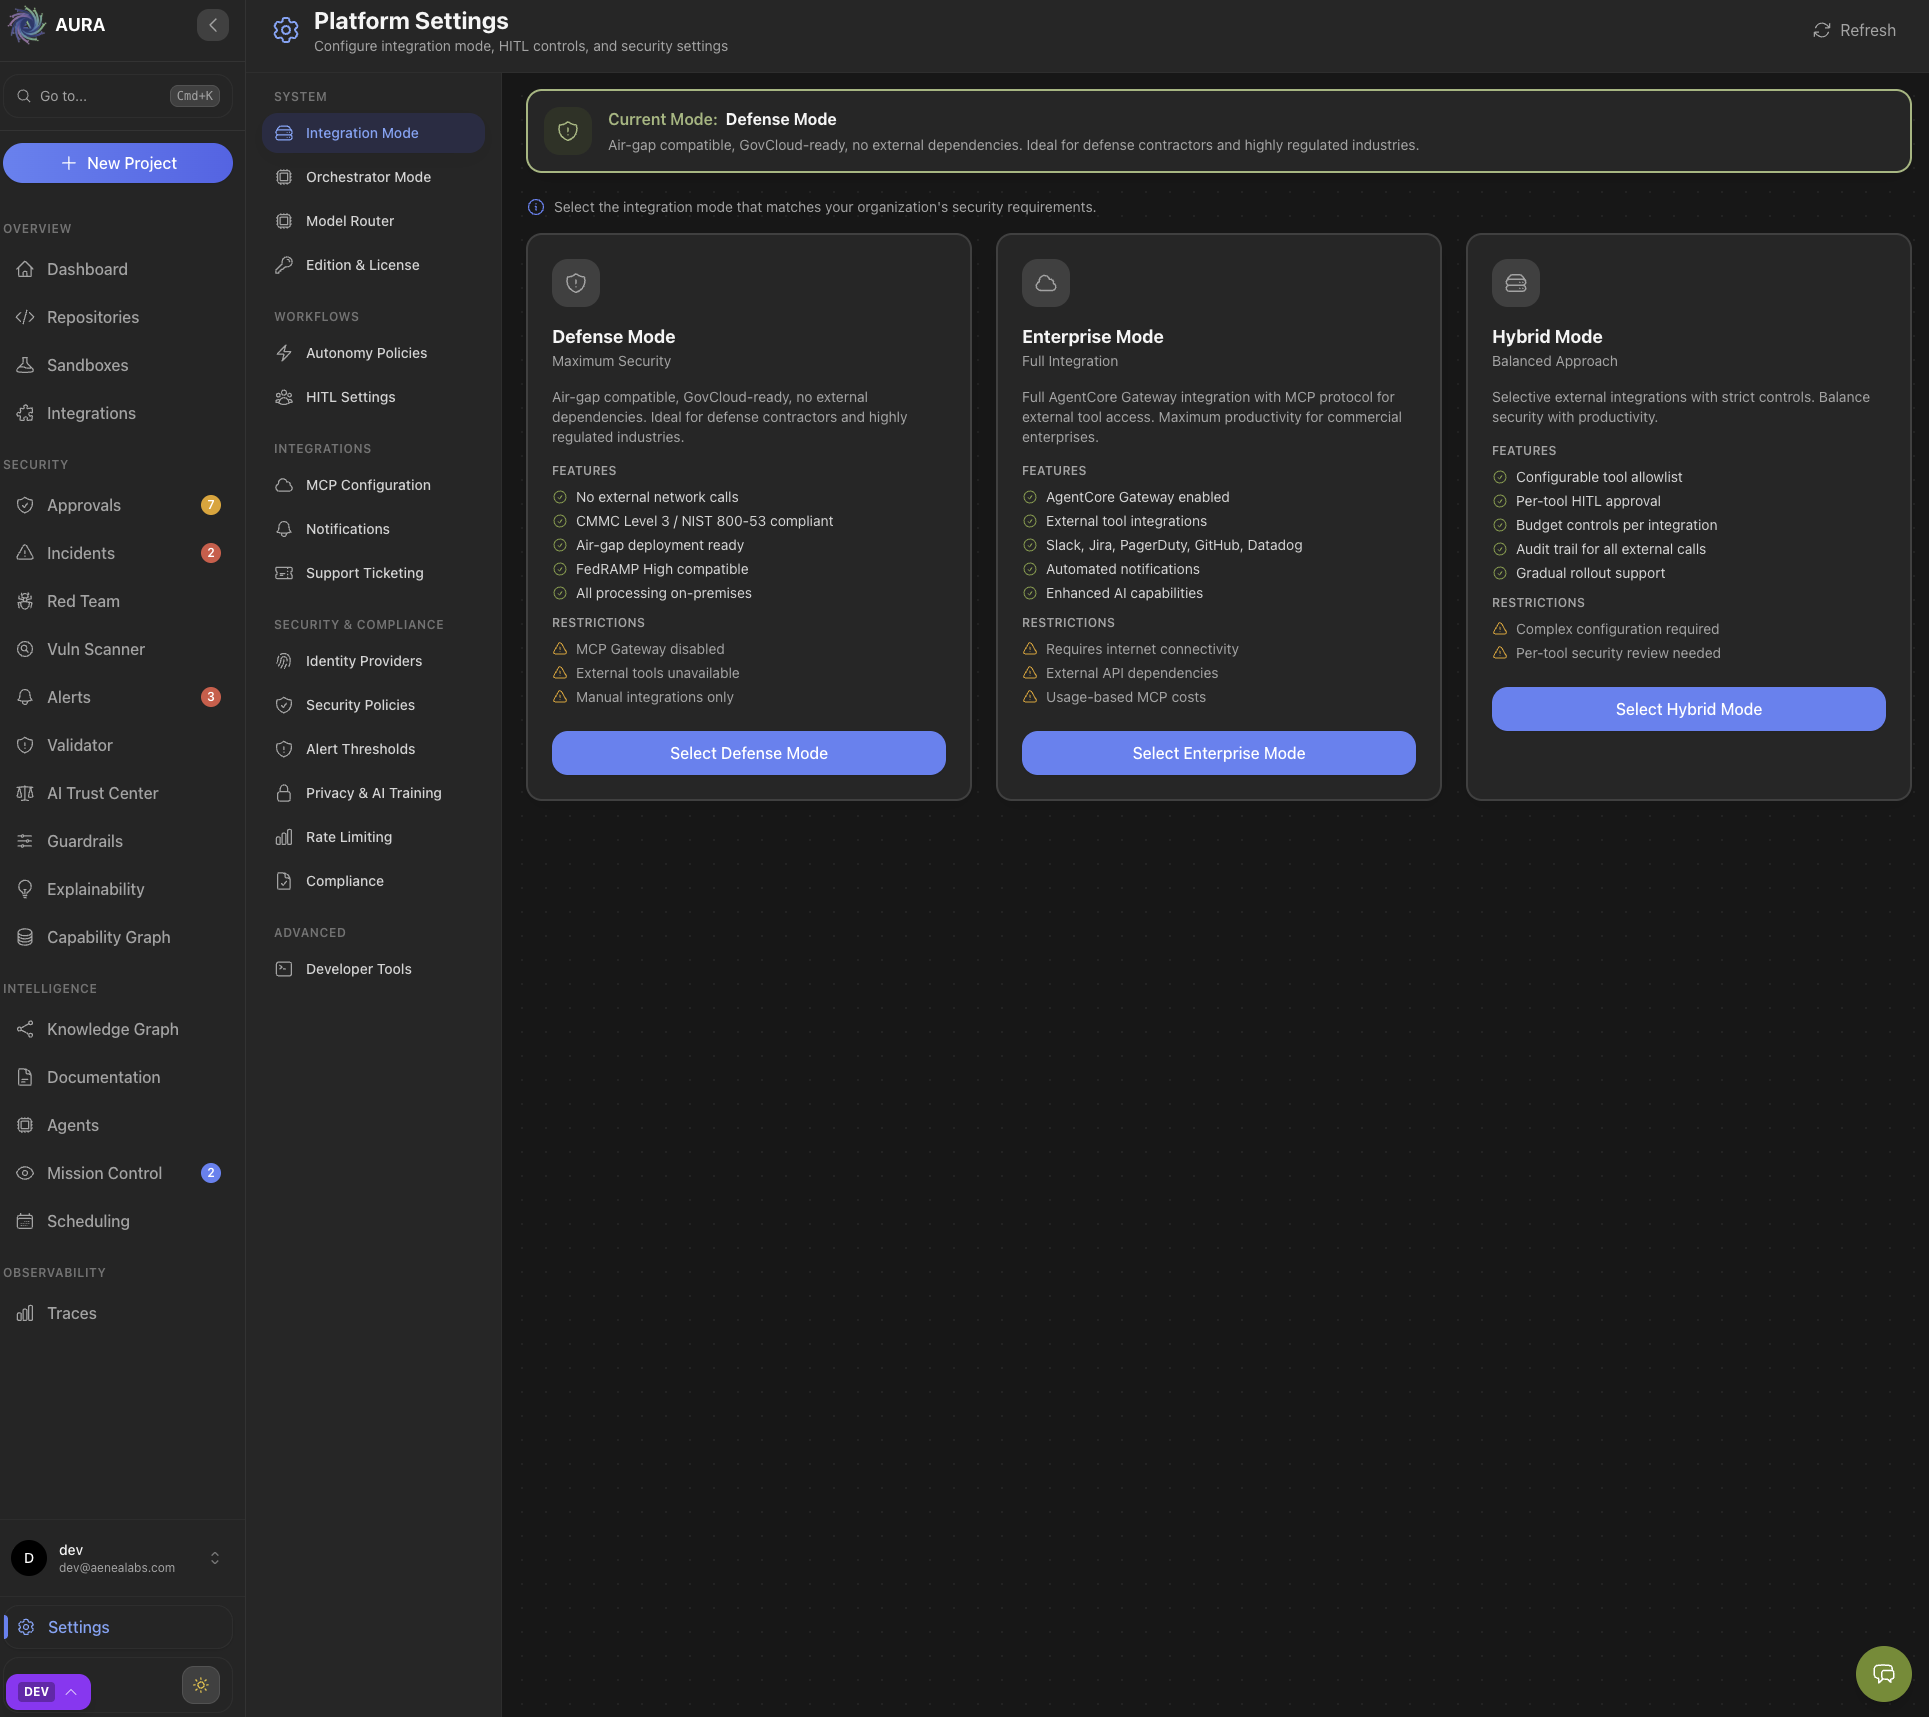Click the Support Ticketing ticket icon
The height and width of the screenshot is (1717, 1929).
pos(284,573)
